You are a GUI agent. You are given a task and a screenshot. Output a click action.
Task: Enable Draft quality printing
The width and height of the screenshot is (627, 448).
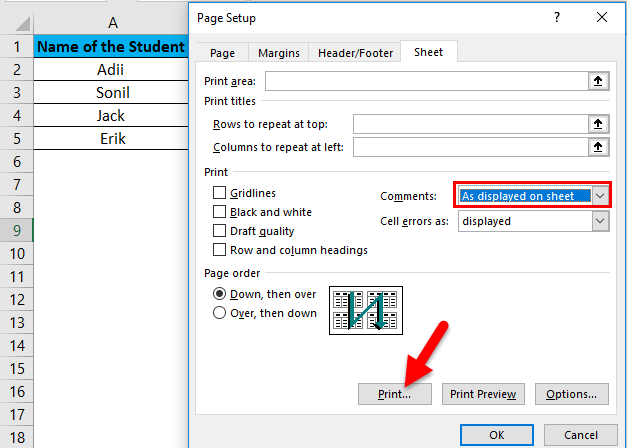tap(219, 231)
